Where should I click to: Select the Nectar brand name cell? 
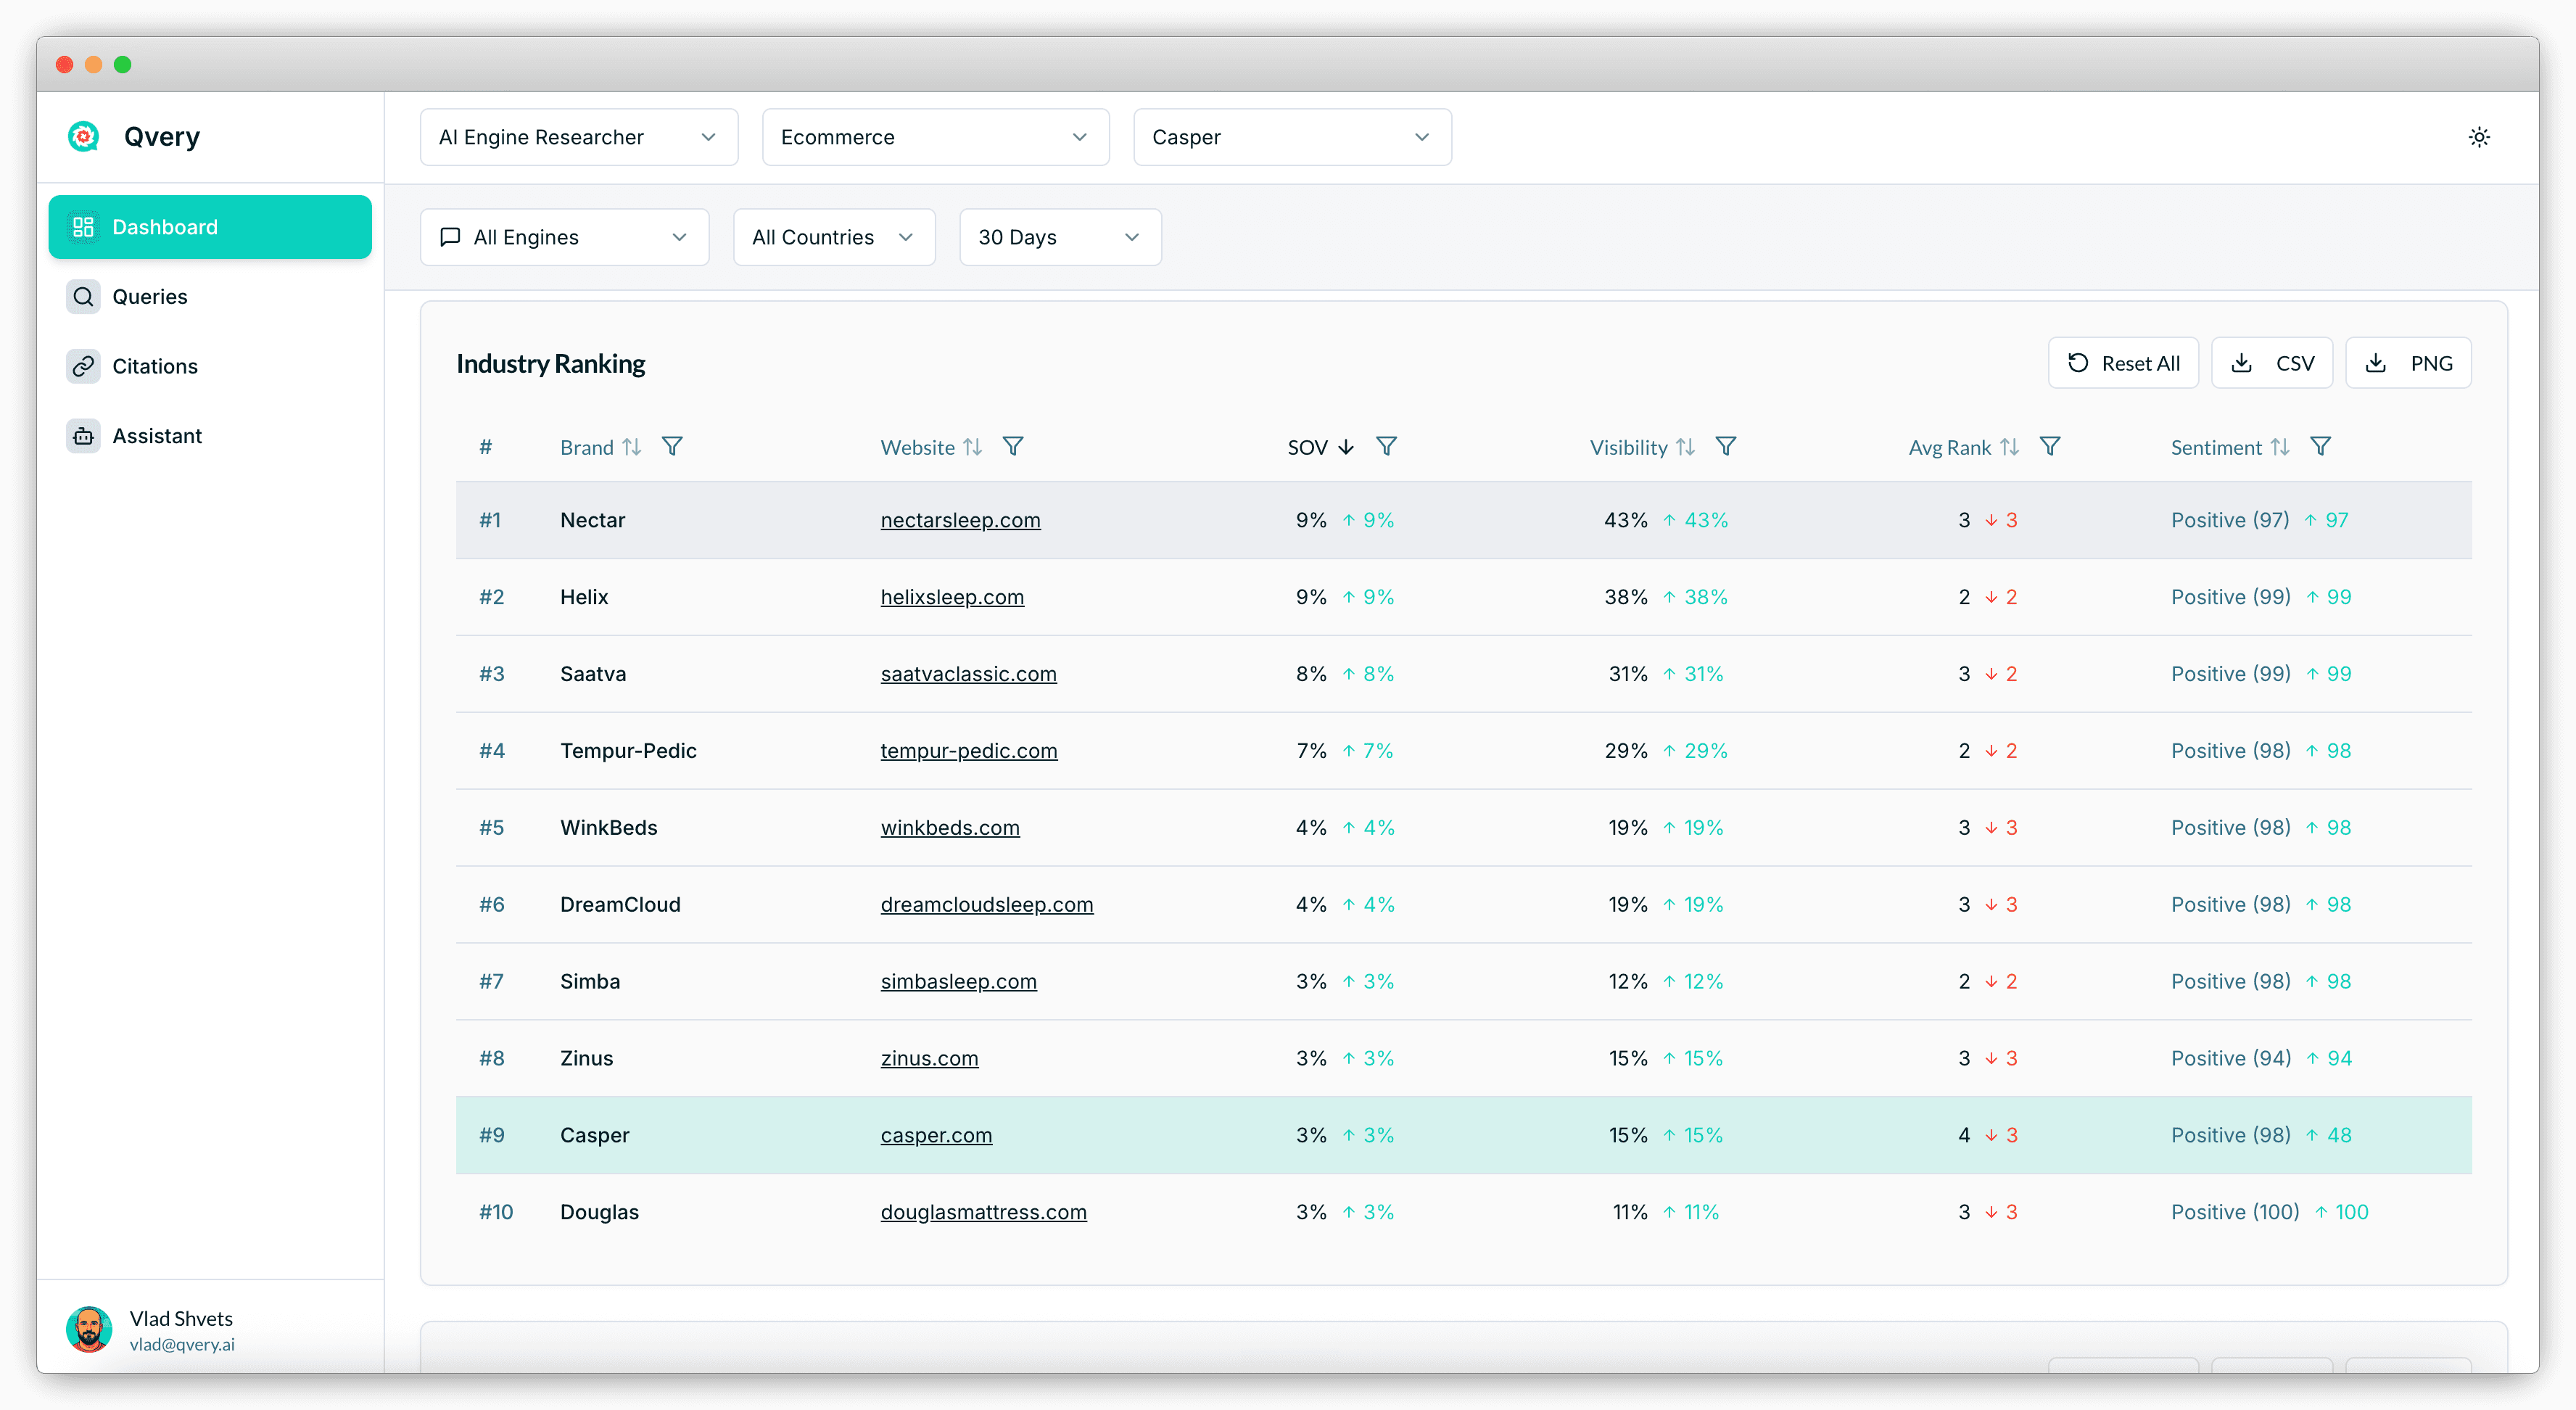coord(593,520)
